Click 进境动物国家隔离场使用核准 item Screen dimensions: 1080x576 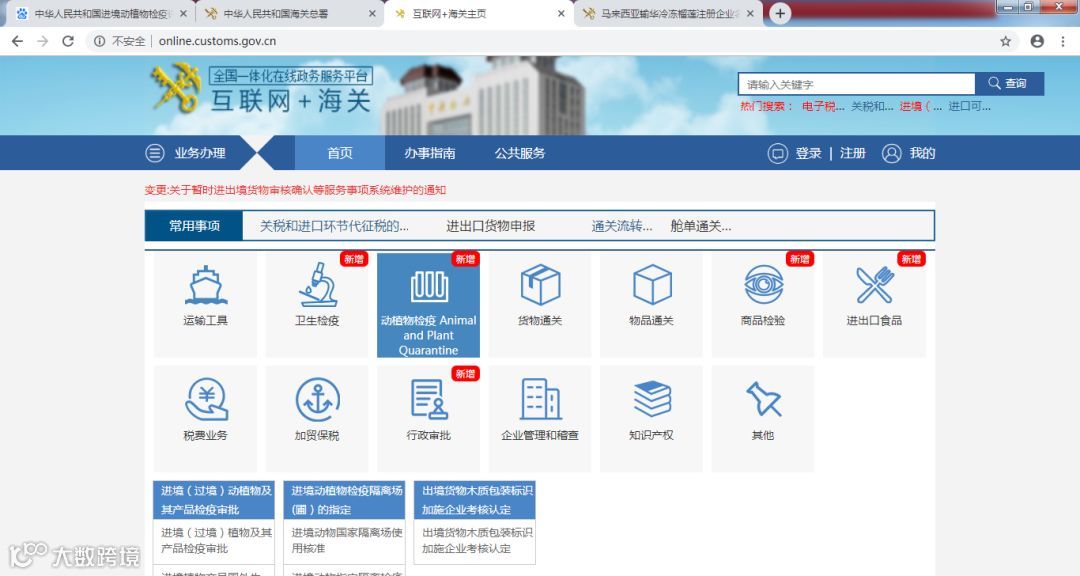[346, 540]
